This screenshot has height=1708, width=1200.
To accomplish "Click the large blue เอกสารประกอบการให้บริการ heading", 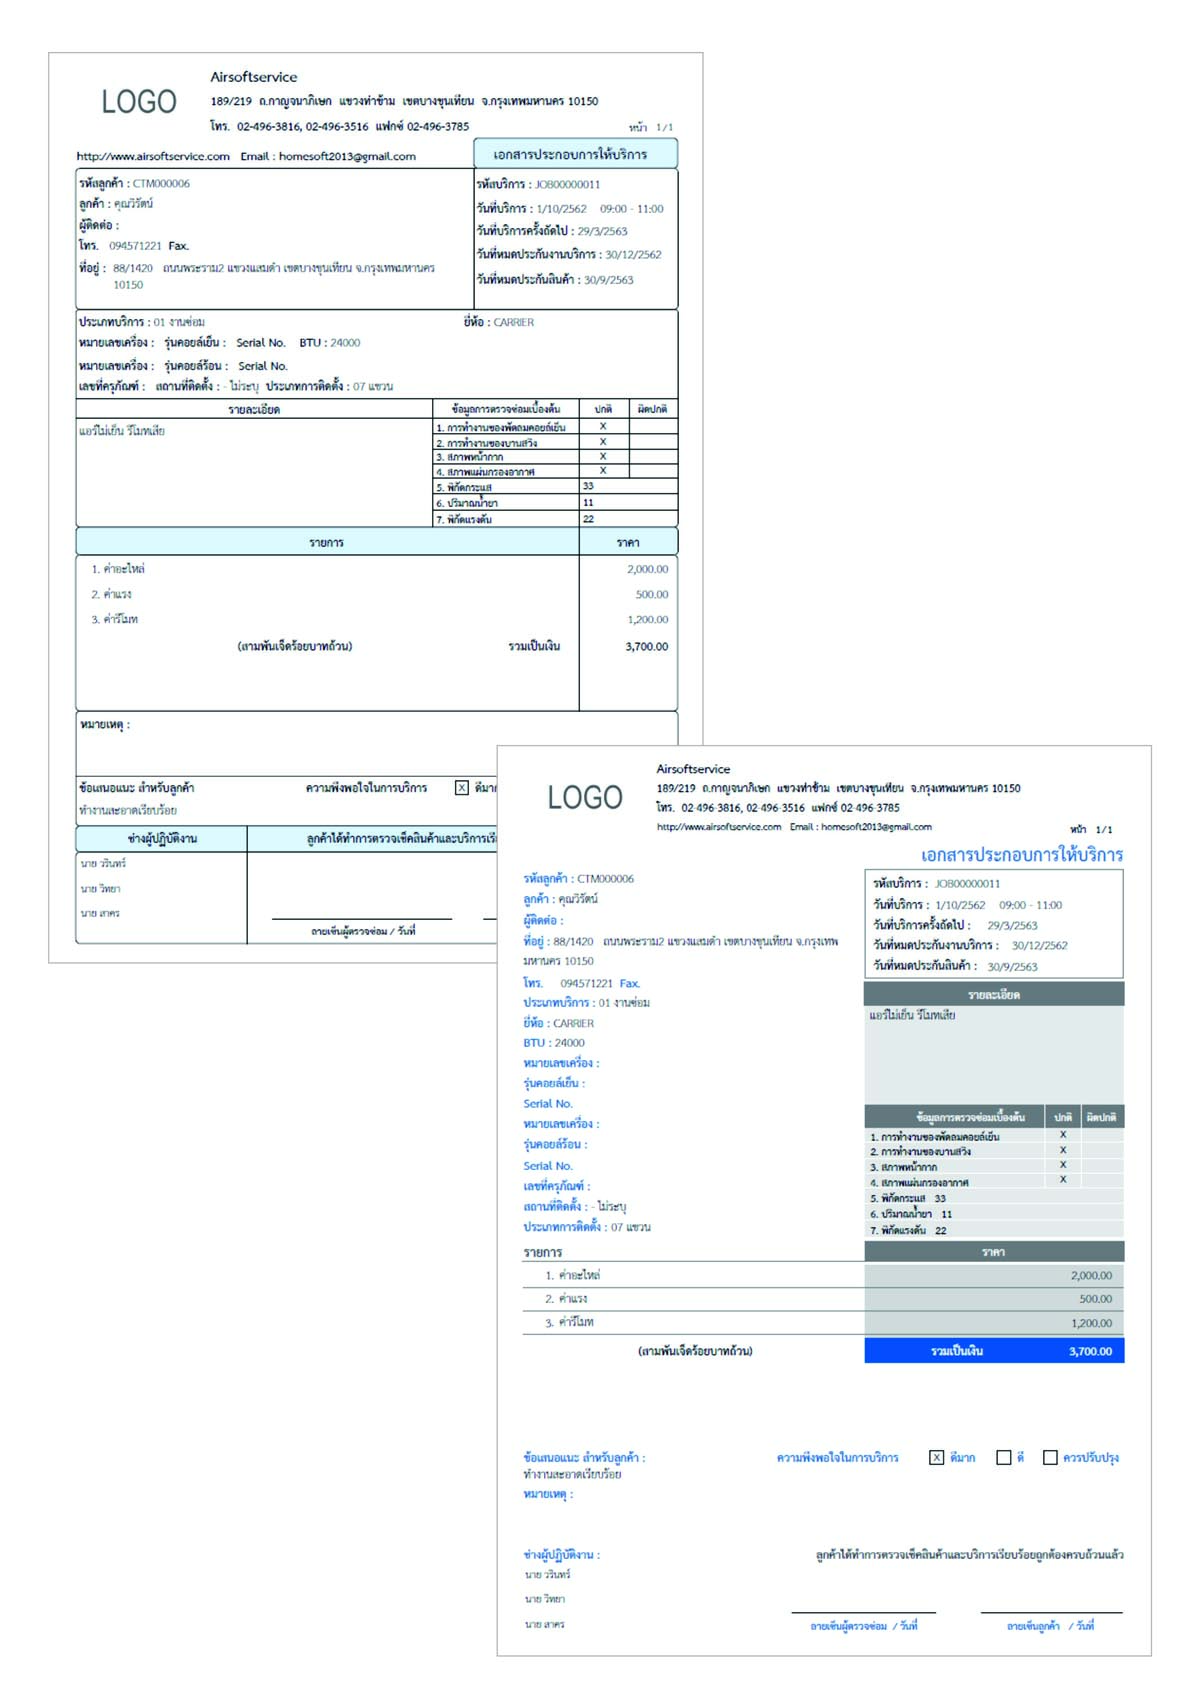I will point(1021,855).
